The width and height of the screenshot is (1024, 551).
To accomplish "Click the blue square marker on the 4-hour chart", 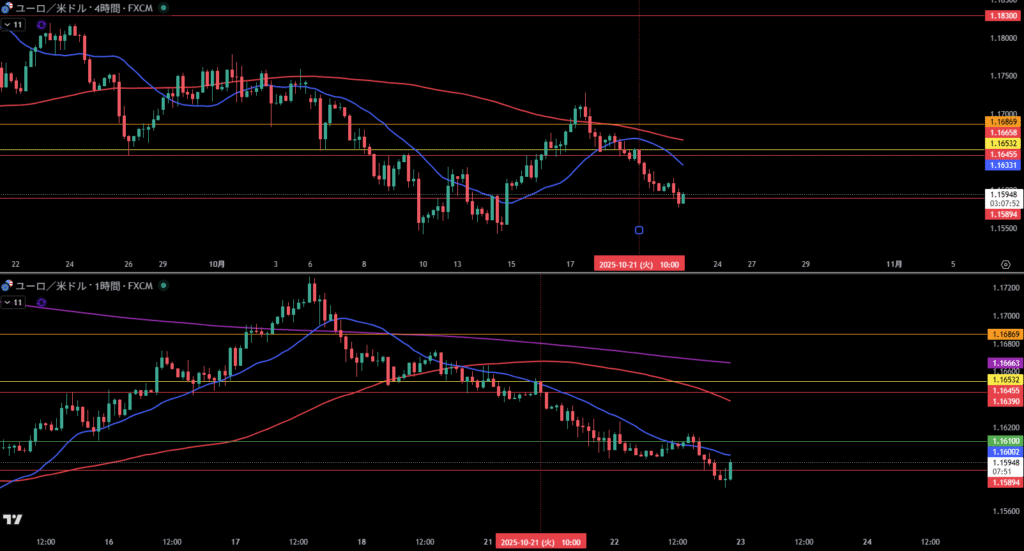I will tap(639, 230).
